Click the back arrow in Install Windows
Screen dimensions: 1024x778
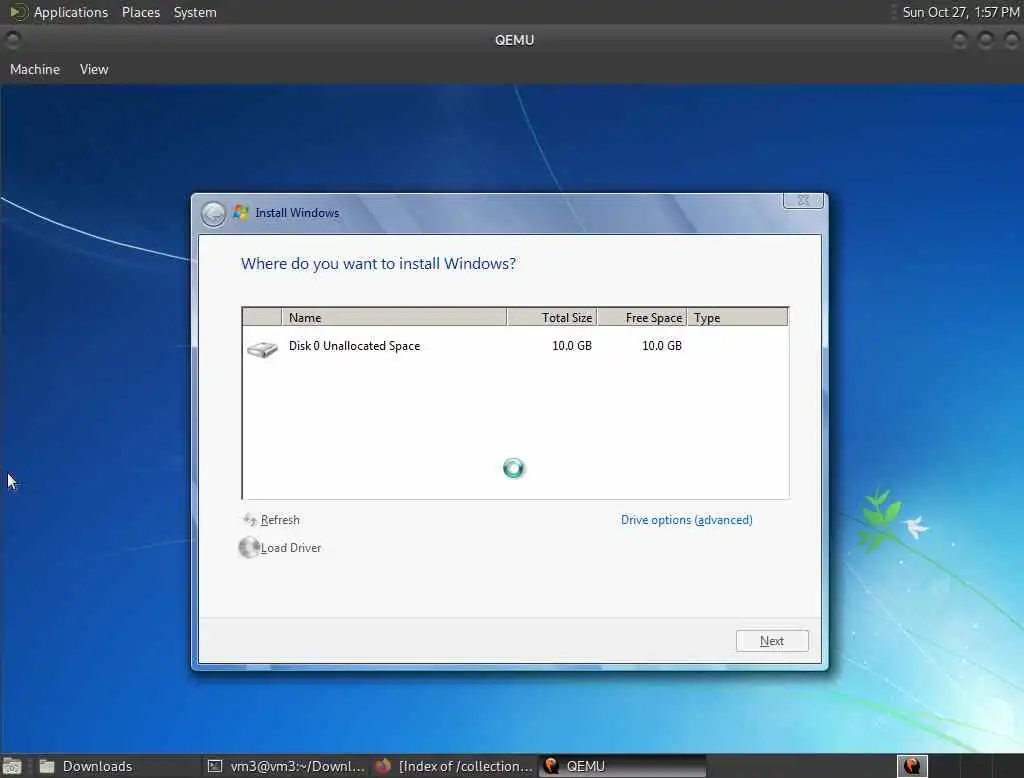pos(213,214)
